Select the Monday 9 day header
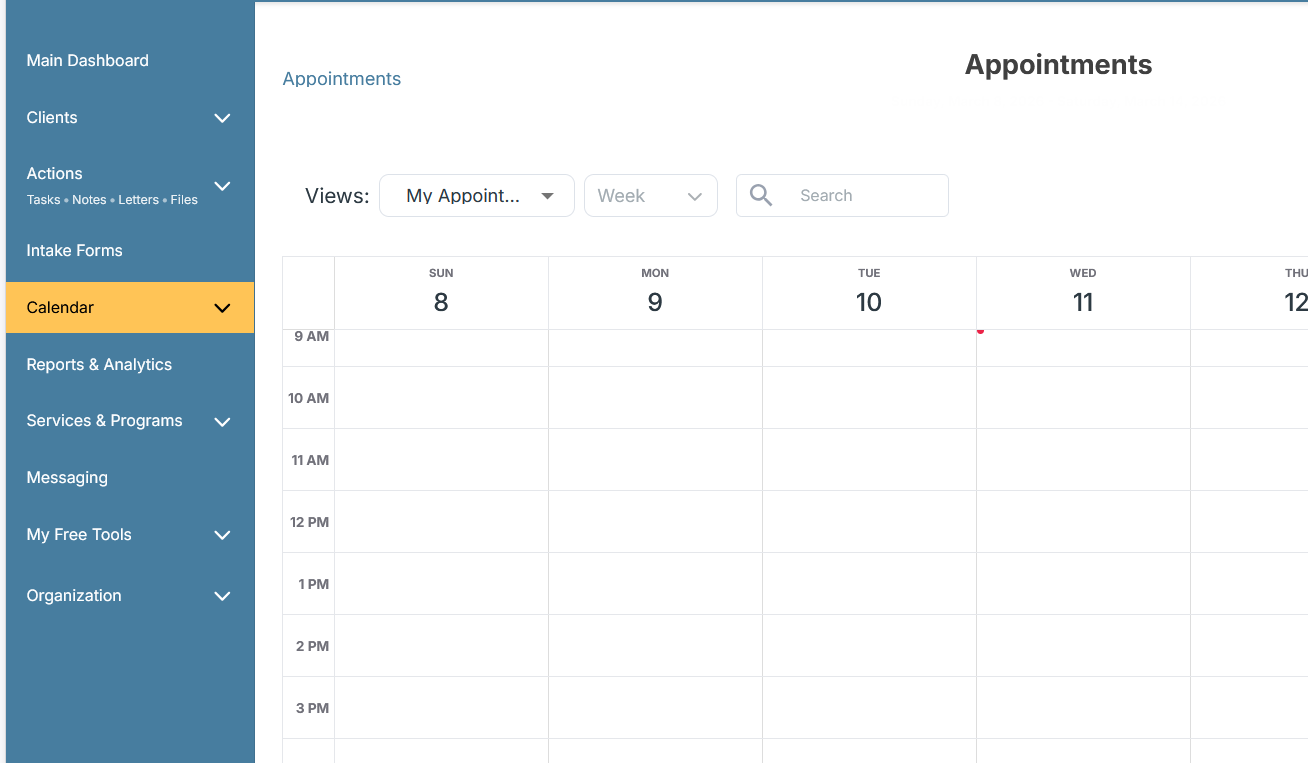 (655, 292)
